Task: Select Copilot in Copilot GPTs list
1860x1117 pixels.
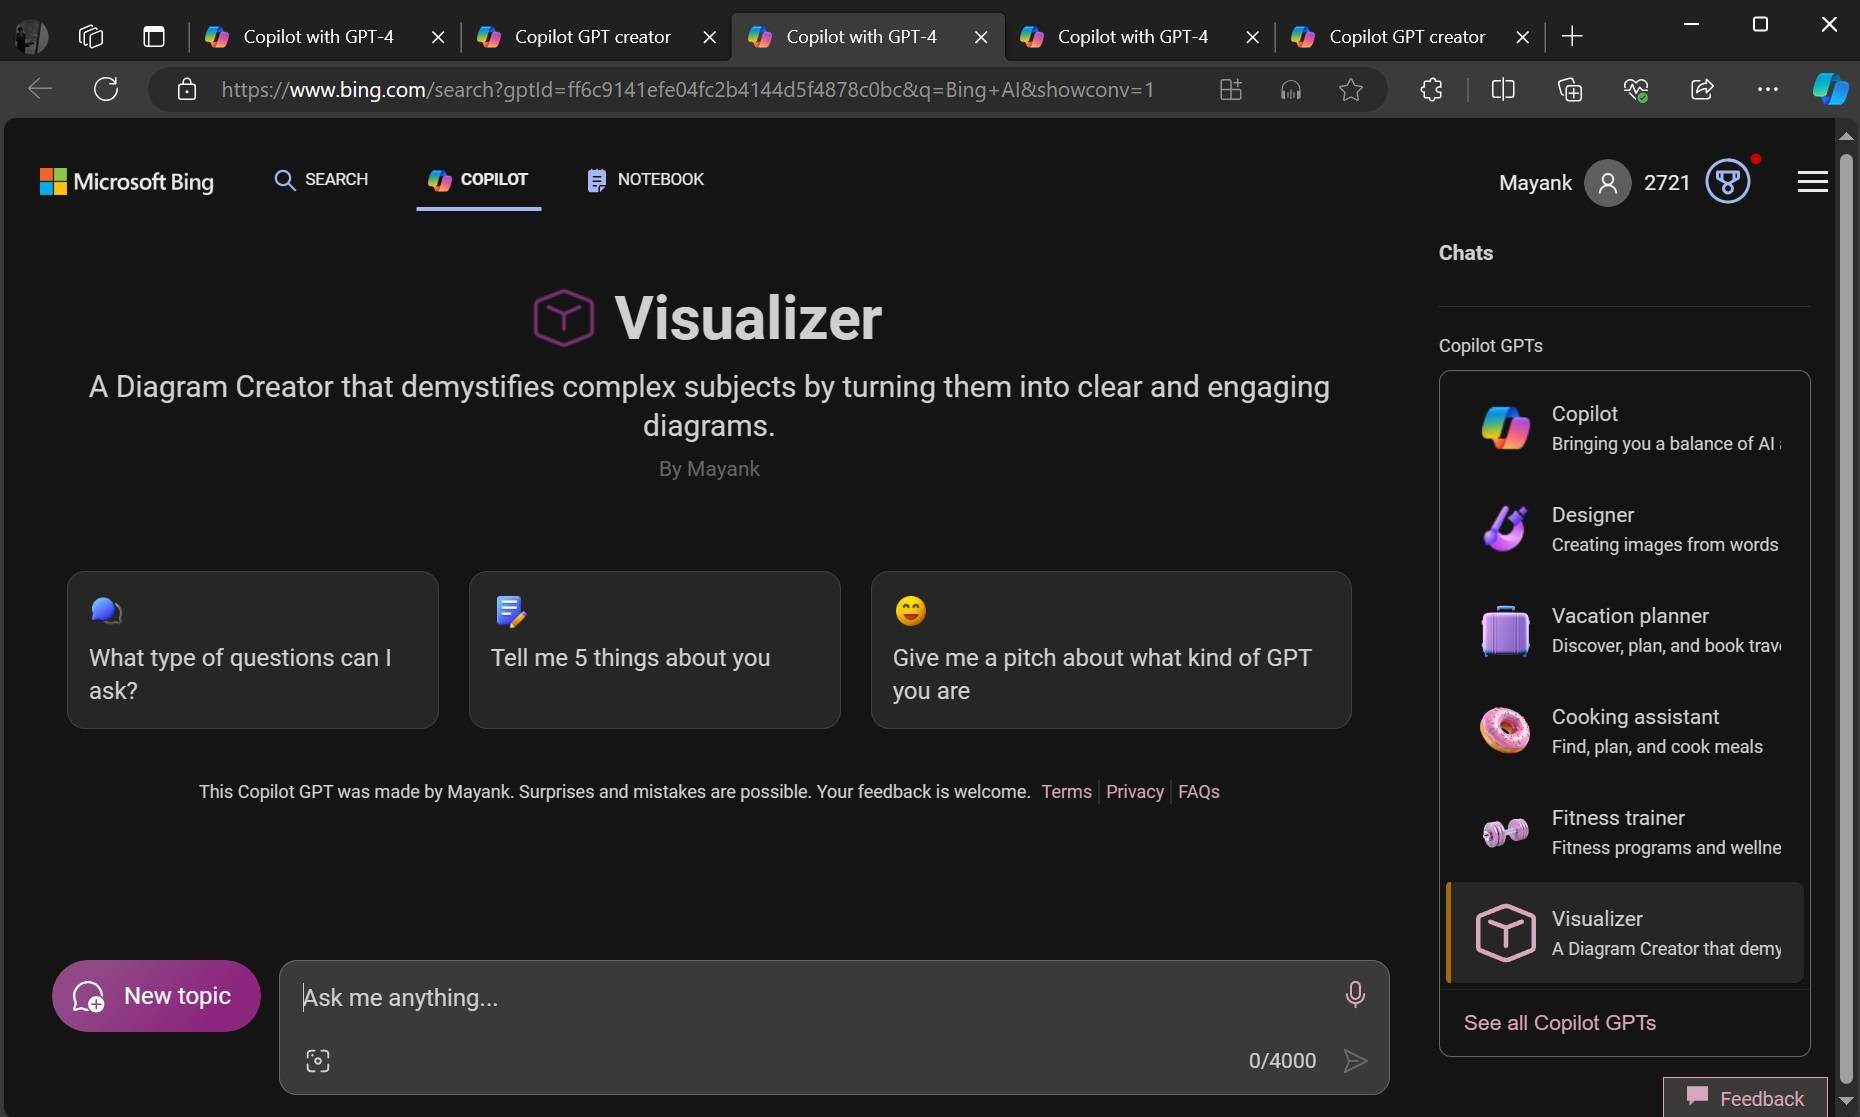Action: 1625,428
